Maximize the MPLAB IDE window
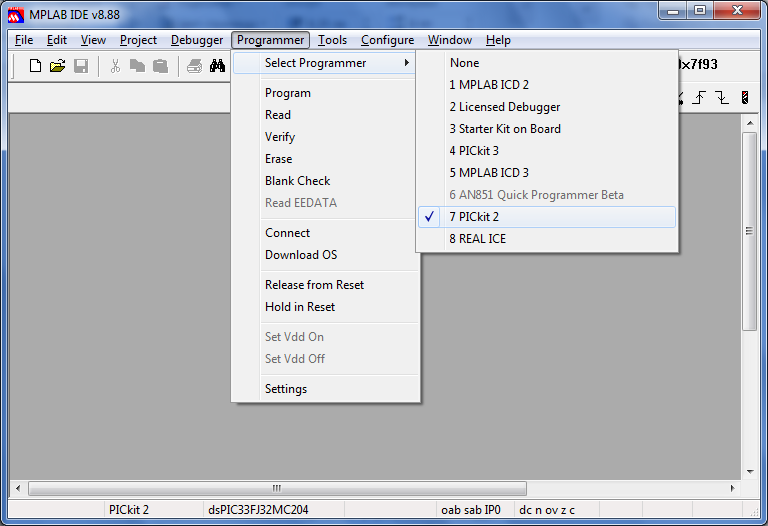The height and width of the screenshot is (526, 768). click(x=700, y=11)
